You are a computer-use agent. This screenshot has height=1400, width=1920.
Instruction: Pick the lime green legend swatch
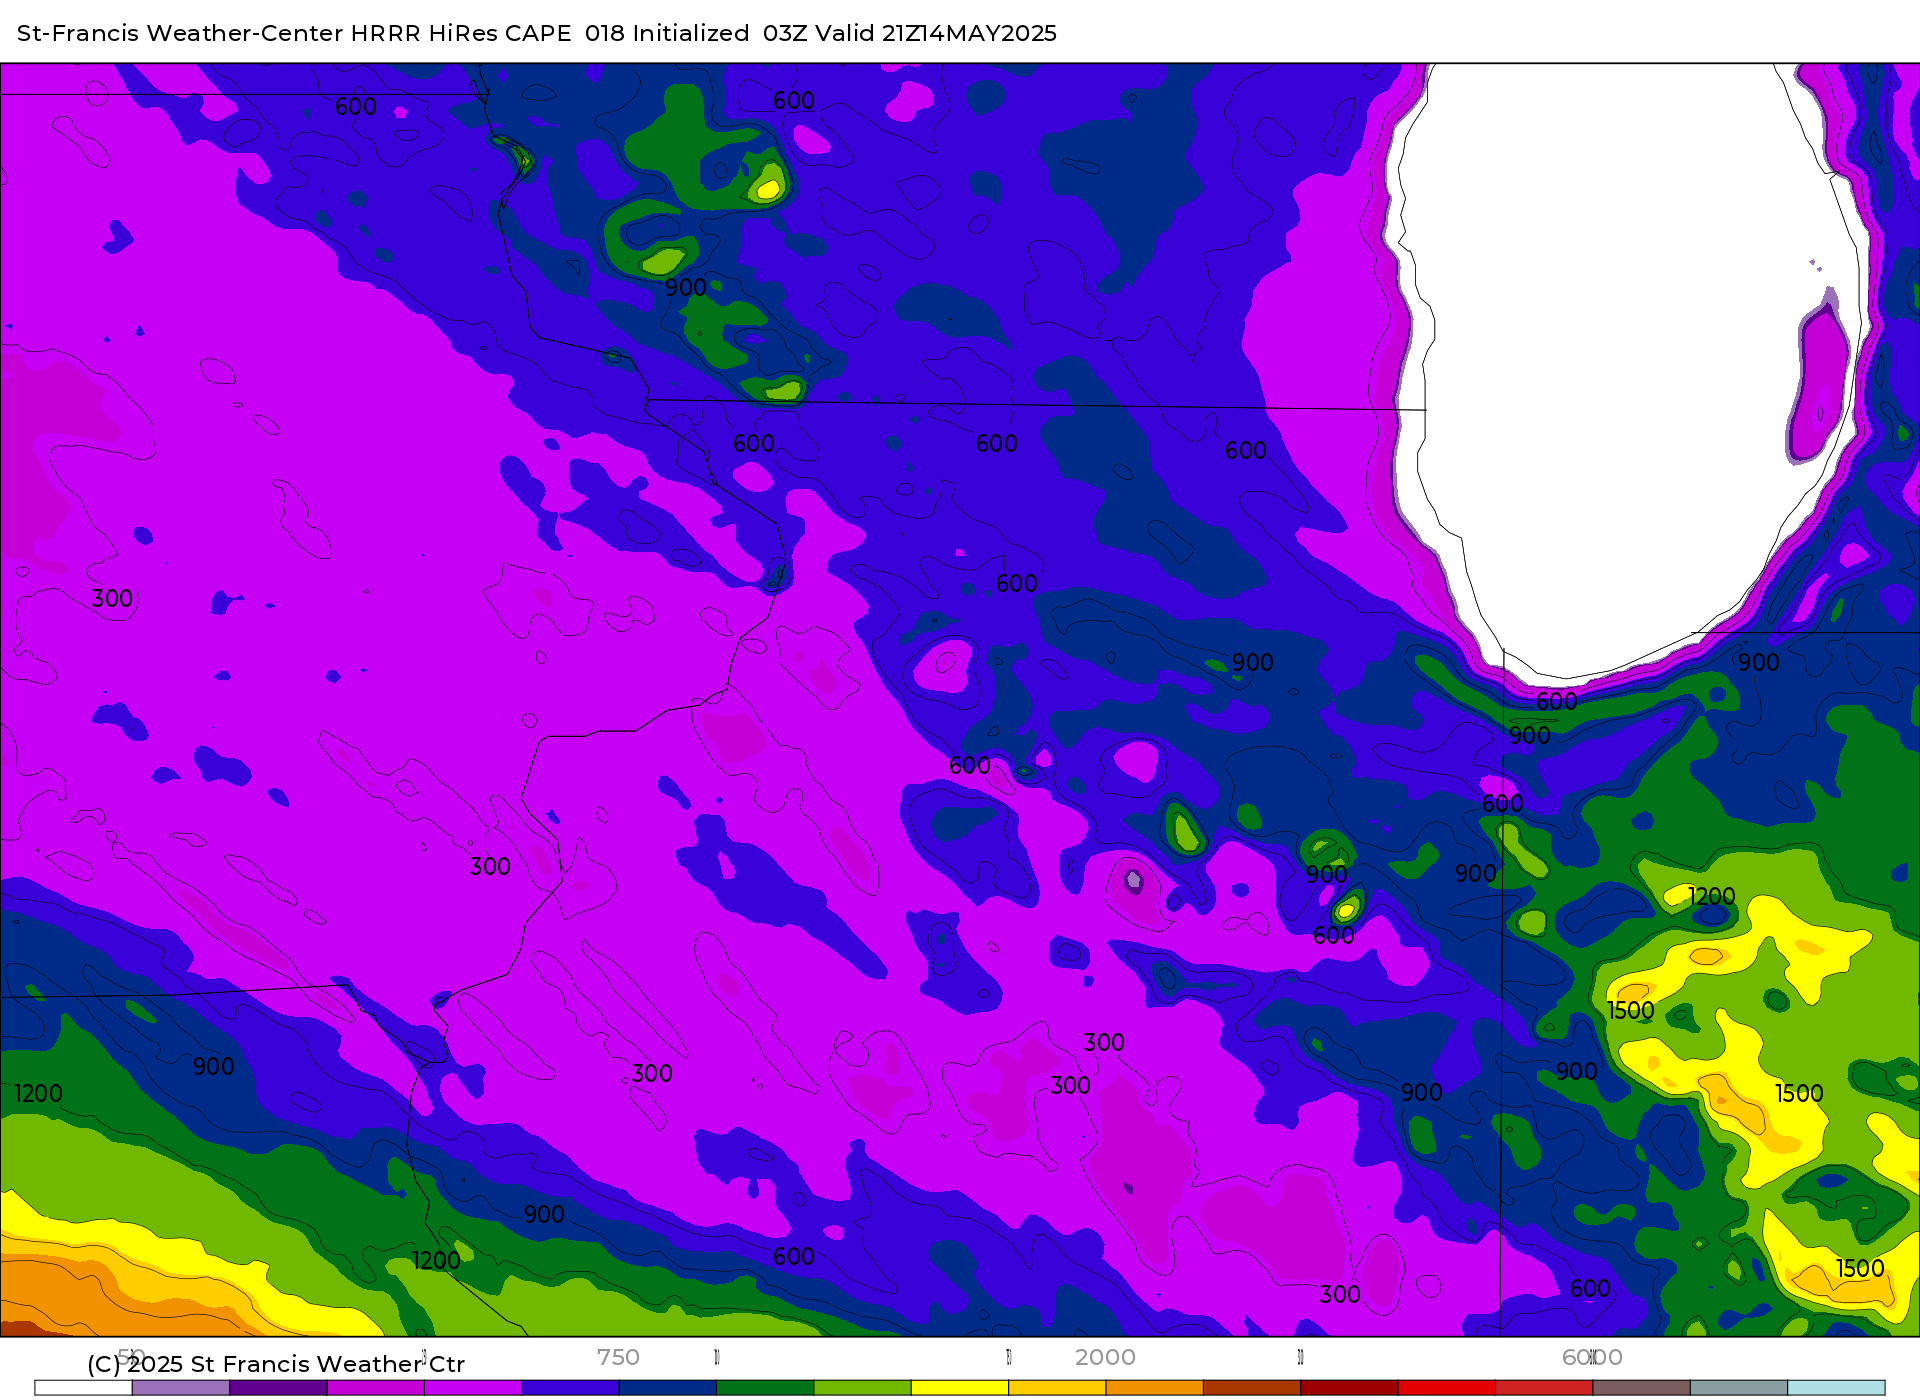(x=863, y=1388)
